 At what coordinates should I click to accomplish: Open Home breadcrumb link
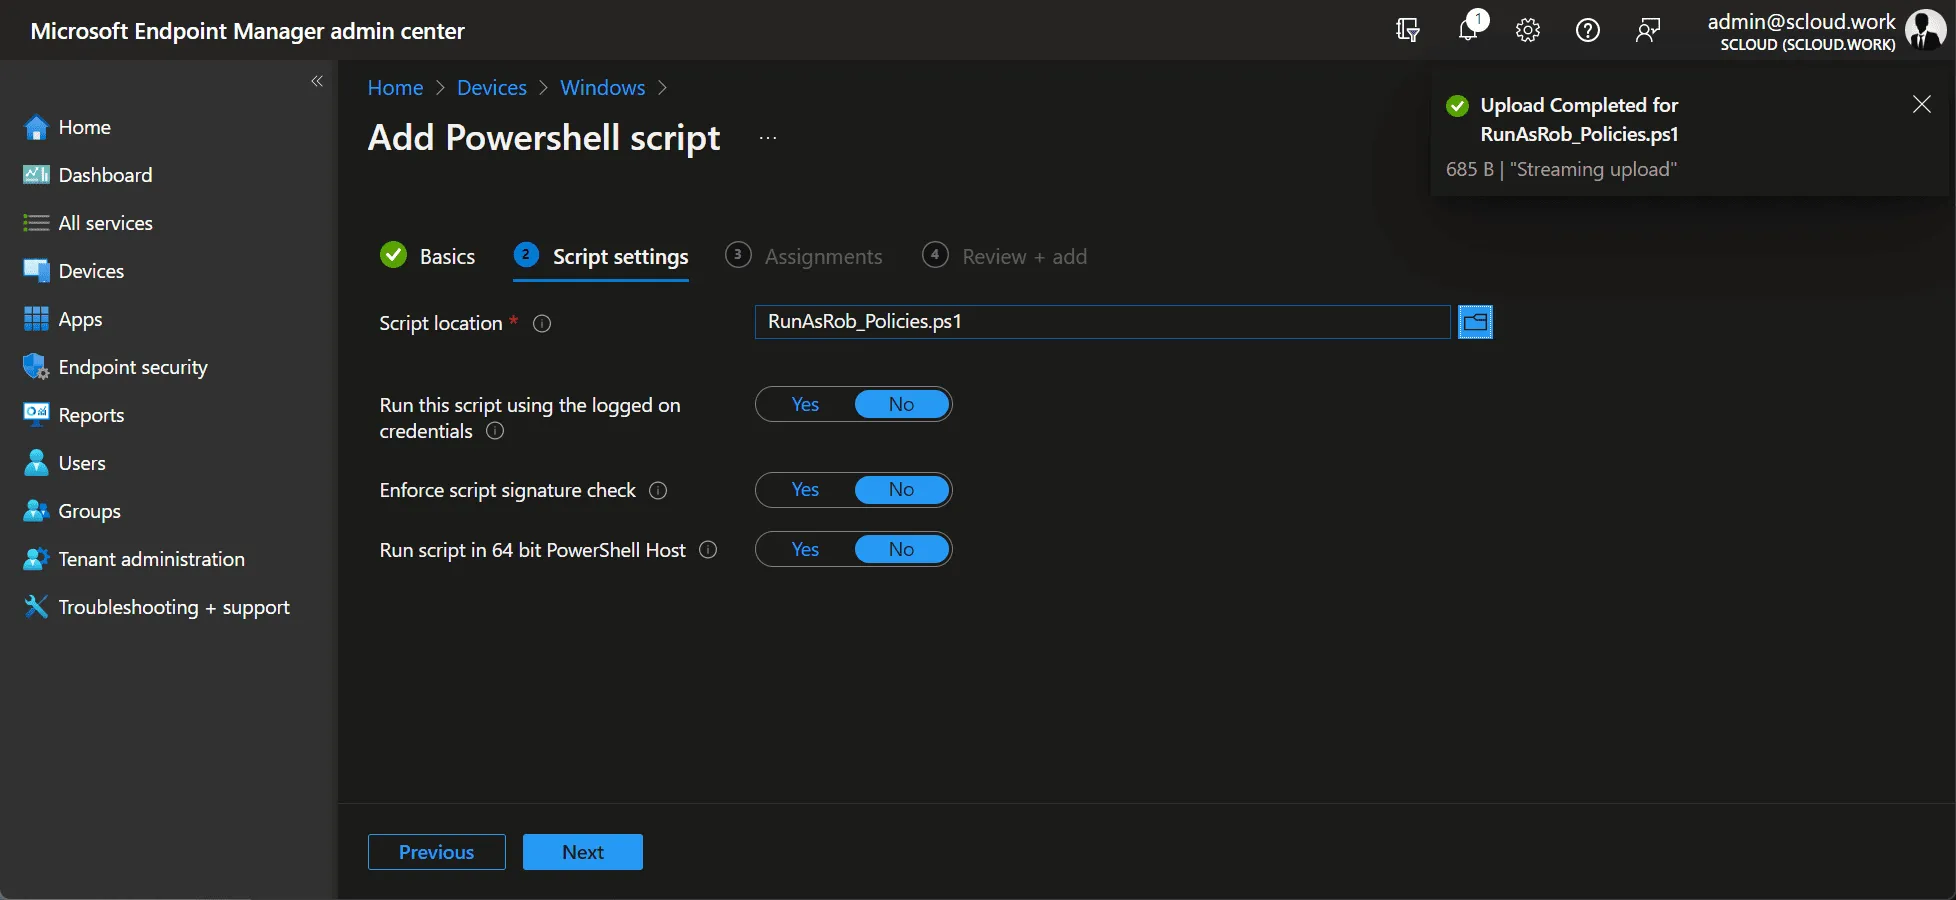point(395,88)
